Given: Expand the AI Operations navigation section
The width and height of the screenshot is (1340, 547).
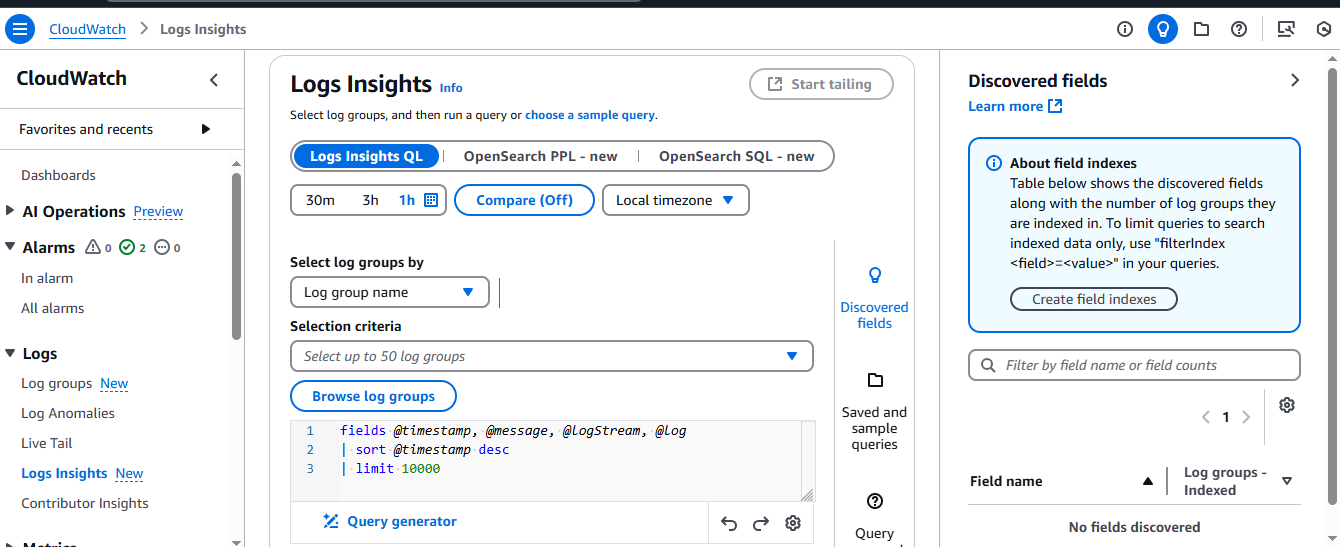Looking at the screenshot, I should [10, 211].
